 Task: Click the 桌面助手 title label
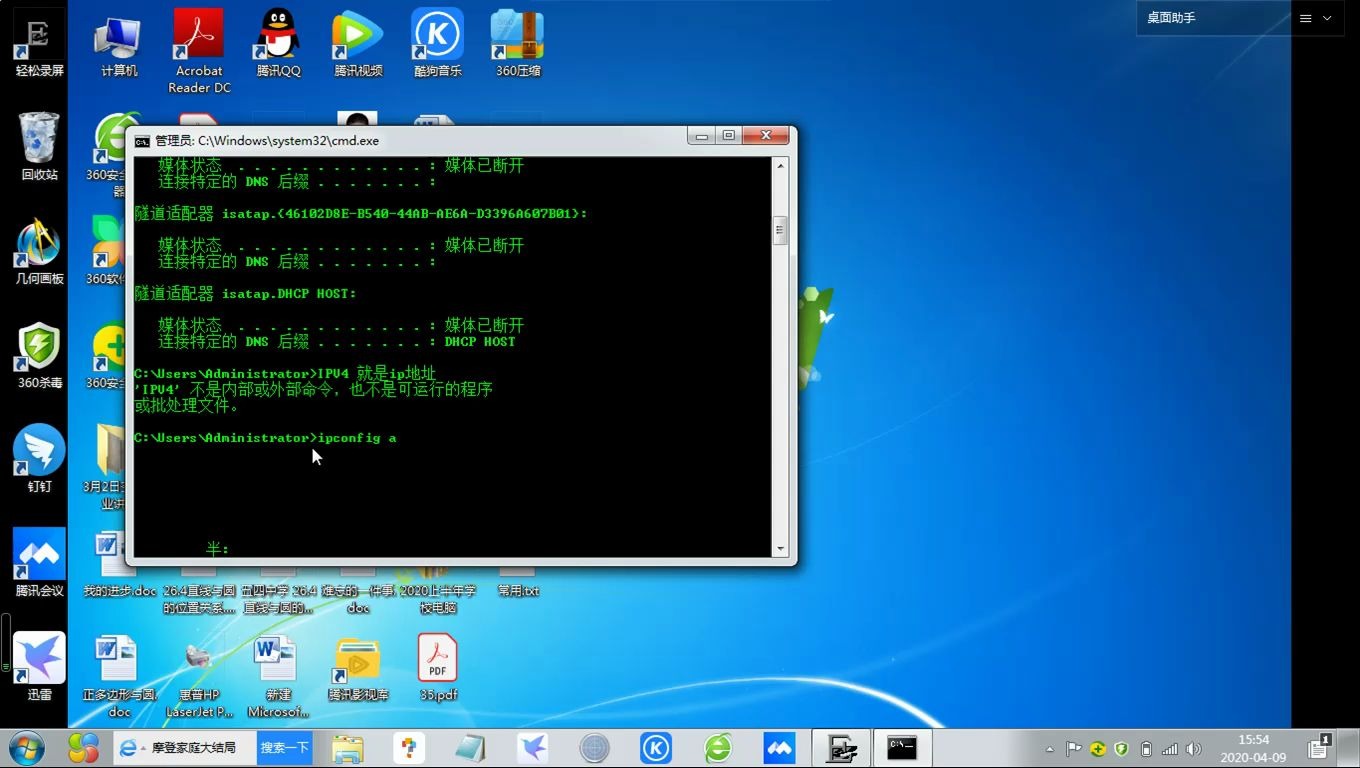click(x=1171, y=18)
